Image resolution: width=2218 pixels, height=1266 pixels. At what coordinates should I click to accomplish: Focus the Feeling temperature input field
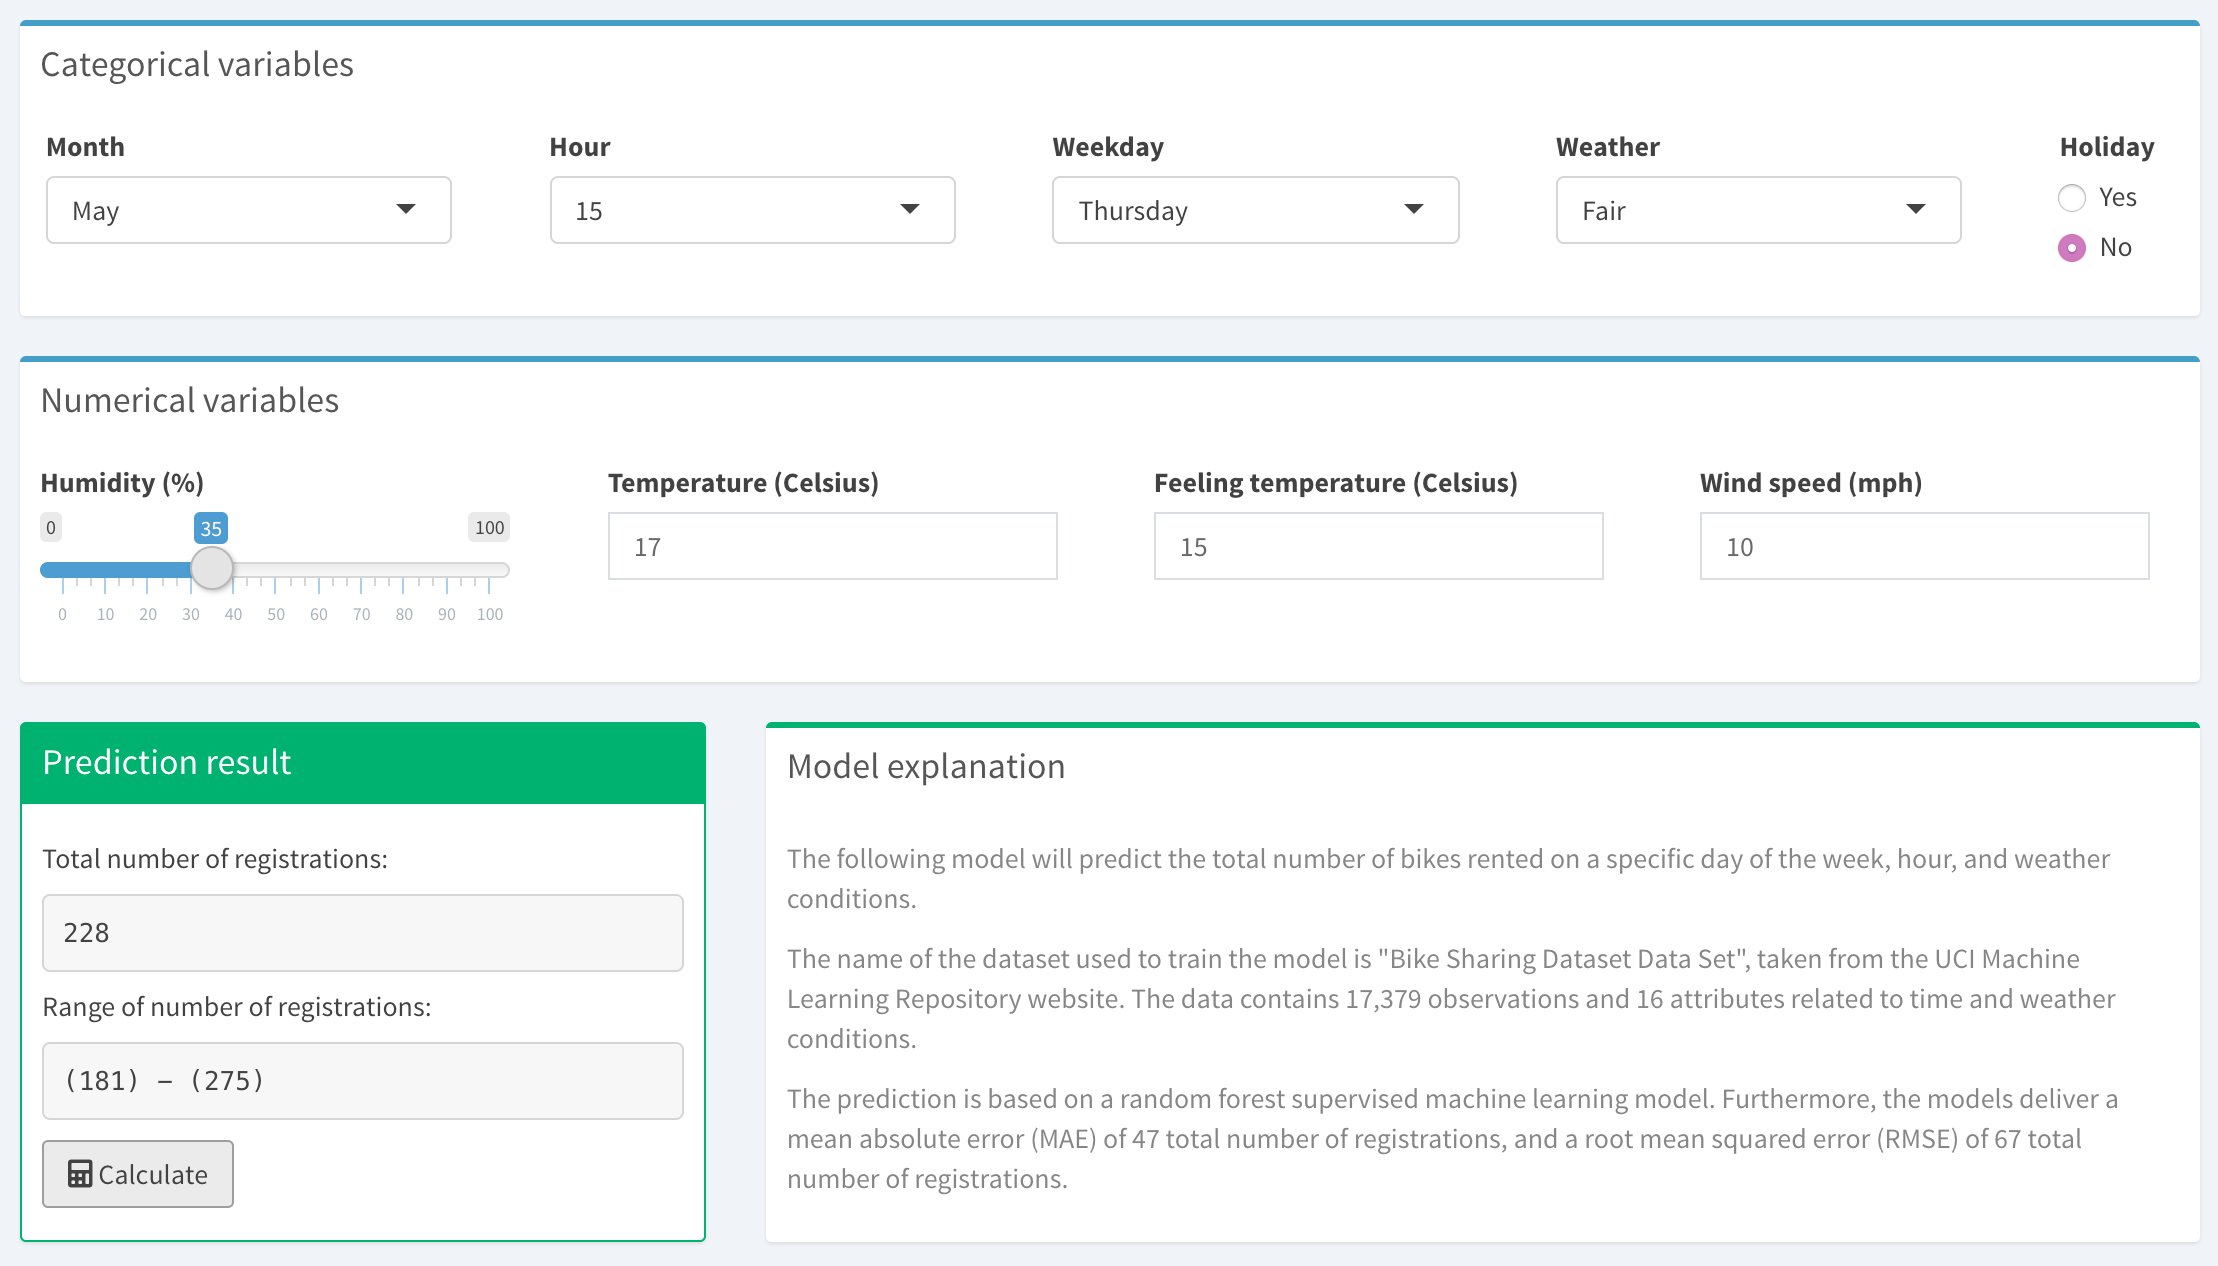click(1378, 546)
